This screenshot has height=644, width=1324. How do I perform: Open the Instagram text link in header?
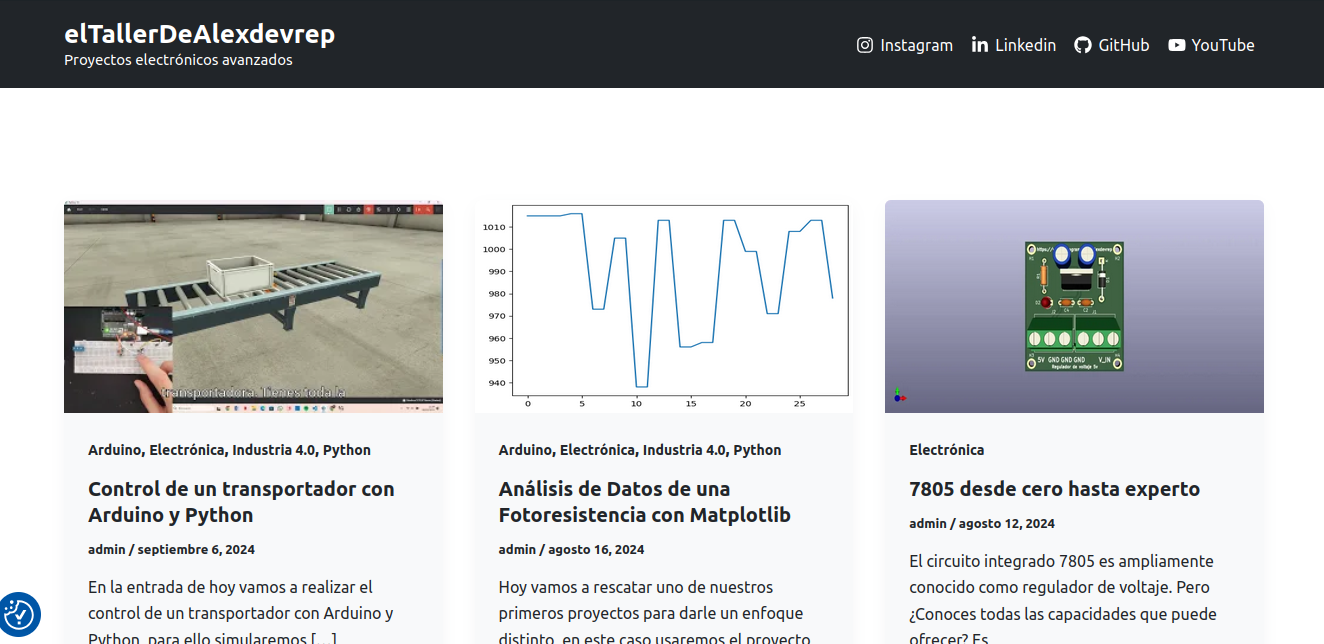[x=916, y=45]
